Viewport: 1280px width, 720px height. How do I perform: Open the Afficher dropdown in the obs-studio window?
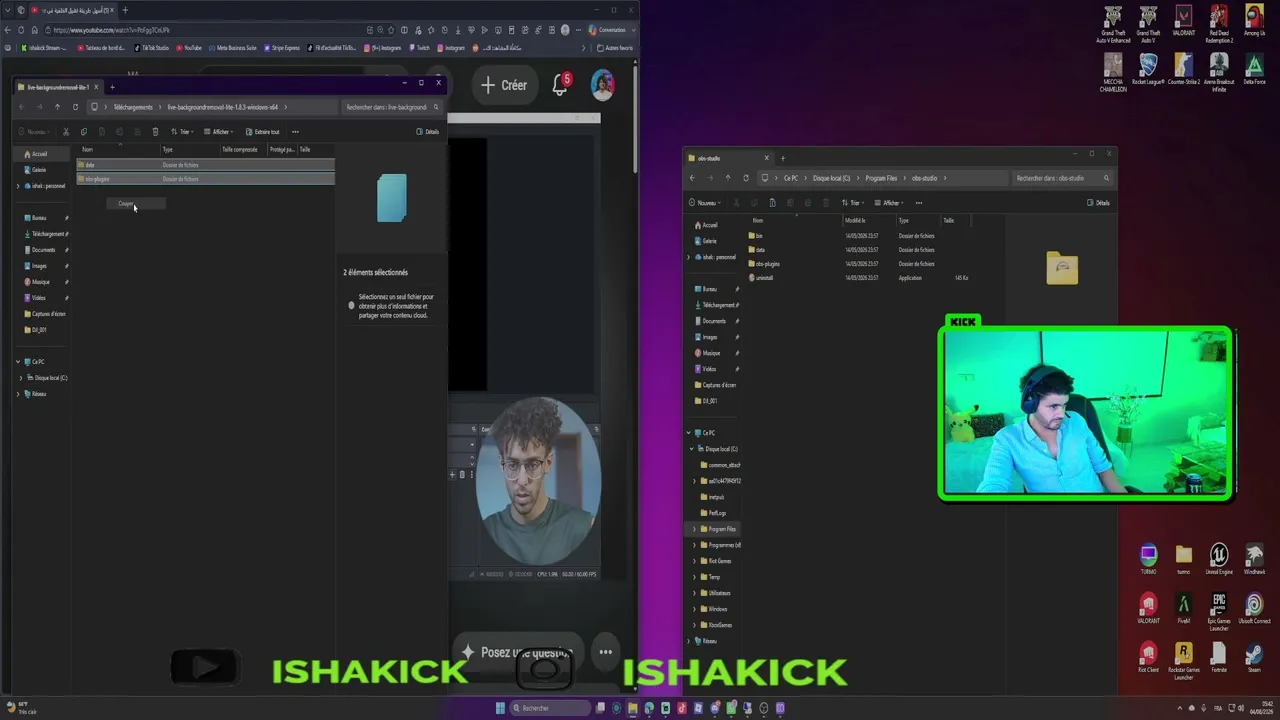888,203
